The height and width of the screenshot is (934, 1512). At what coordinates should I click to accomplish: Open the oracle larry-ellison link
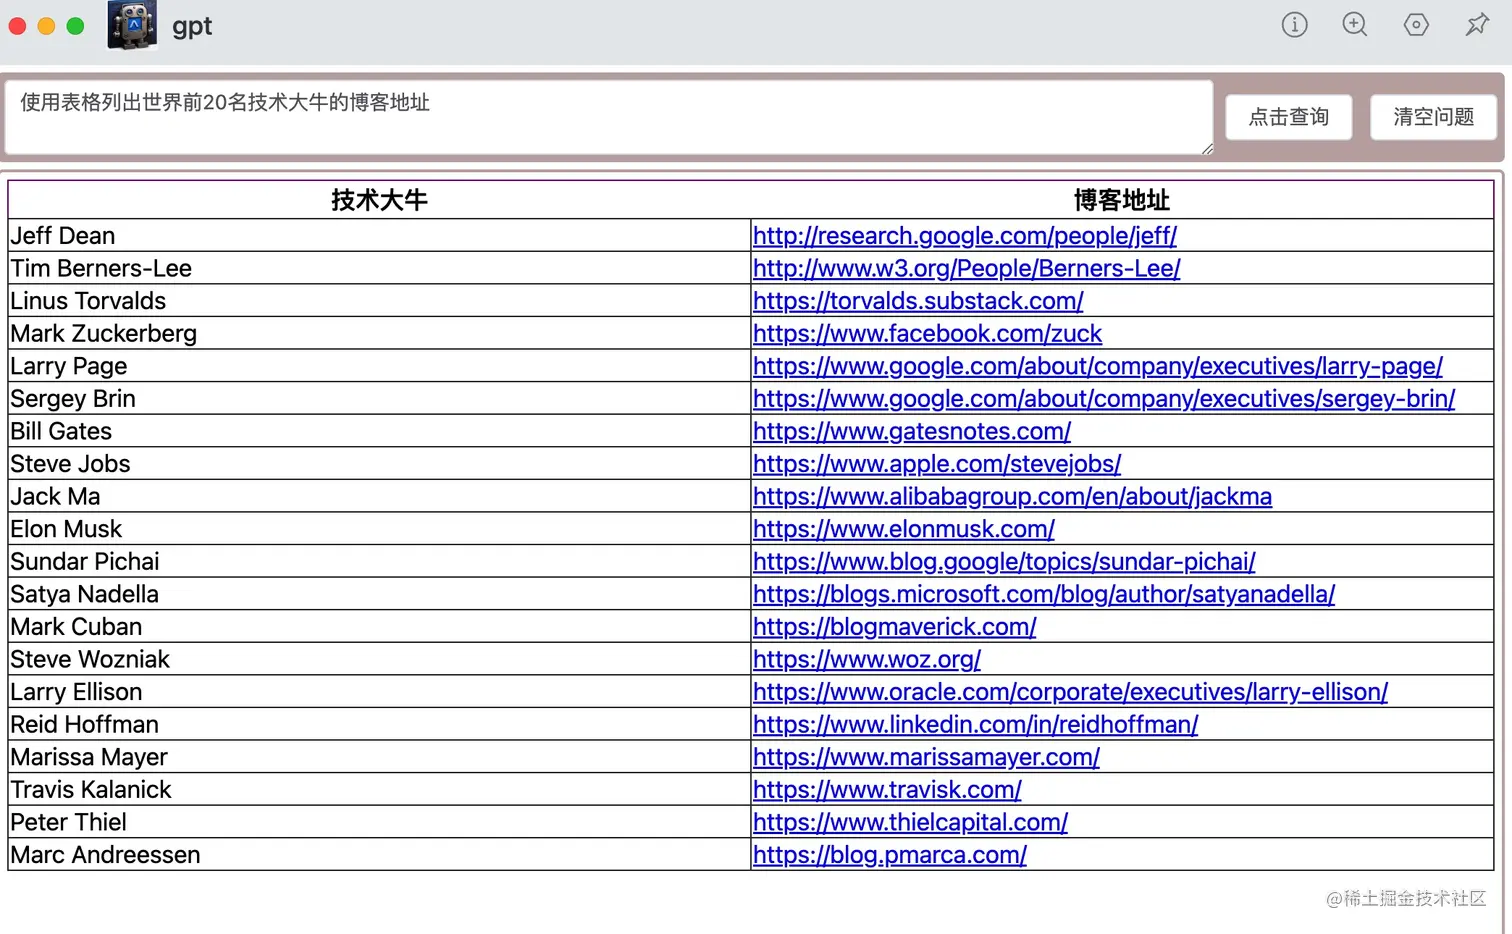1070,692
